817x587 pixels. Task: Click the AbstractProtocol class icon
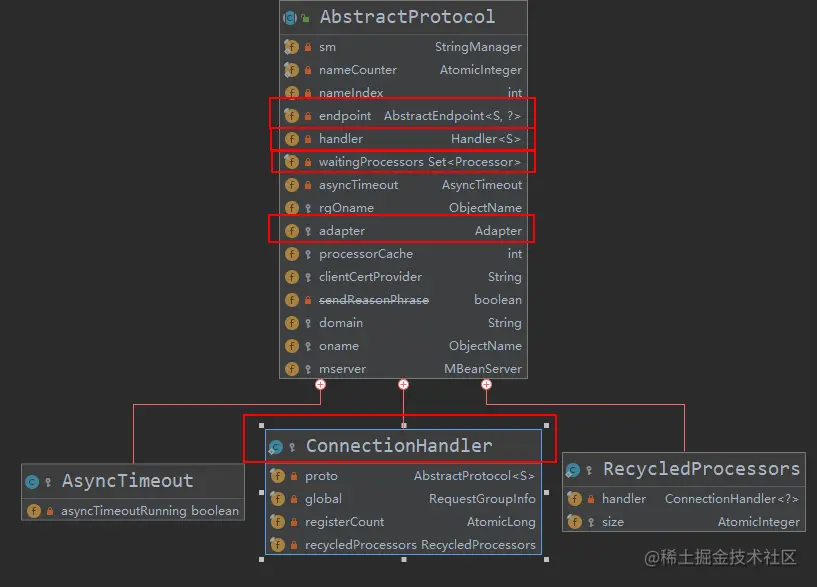point(287,16)
